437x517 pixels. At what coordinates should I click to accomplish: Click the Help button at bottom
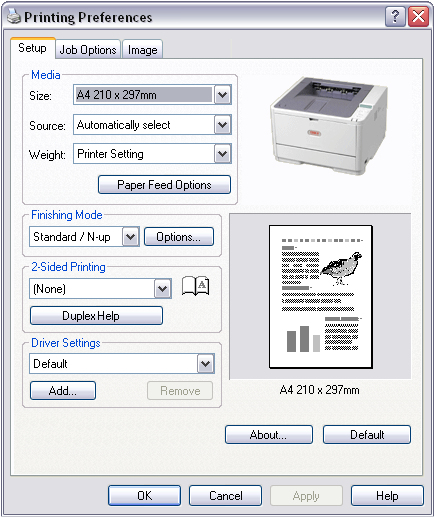[x=387, y=496]
